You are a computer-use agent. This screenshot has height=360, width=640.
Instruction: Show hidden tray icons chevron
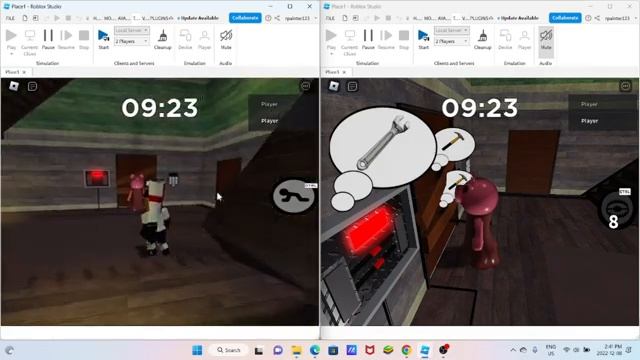click(x=513, y=350)
